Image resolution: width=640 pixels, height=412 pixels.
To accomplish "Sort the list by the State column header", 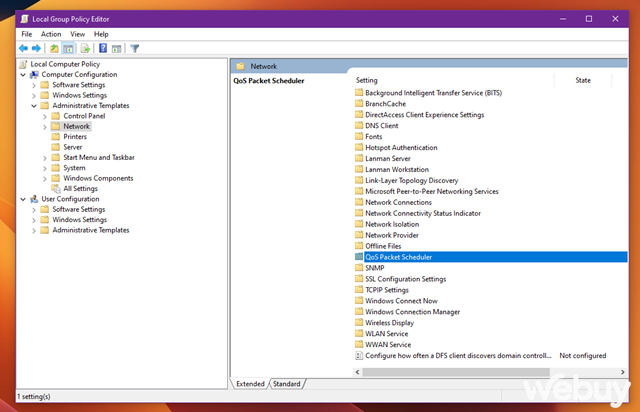I will pos(583,80).
